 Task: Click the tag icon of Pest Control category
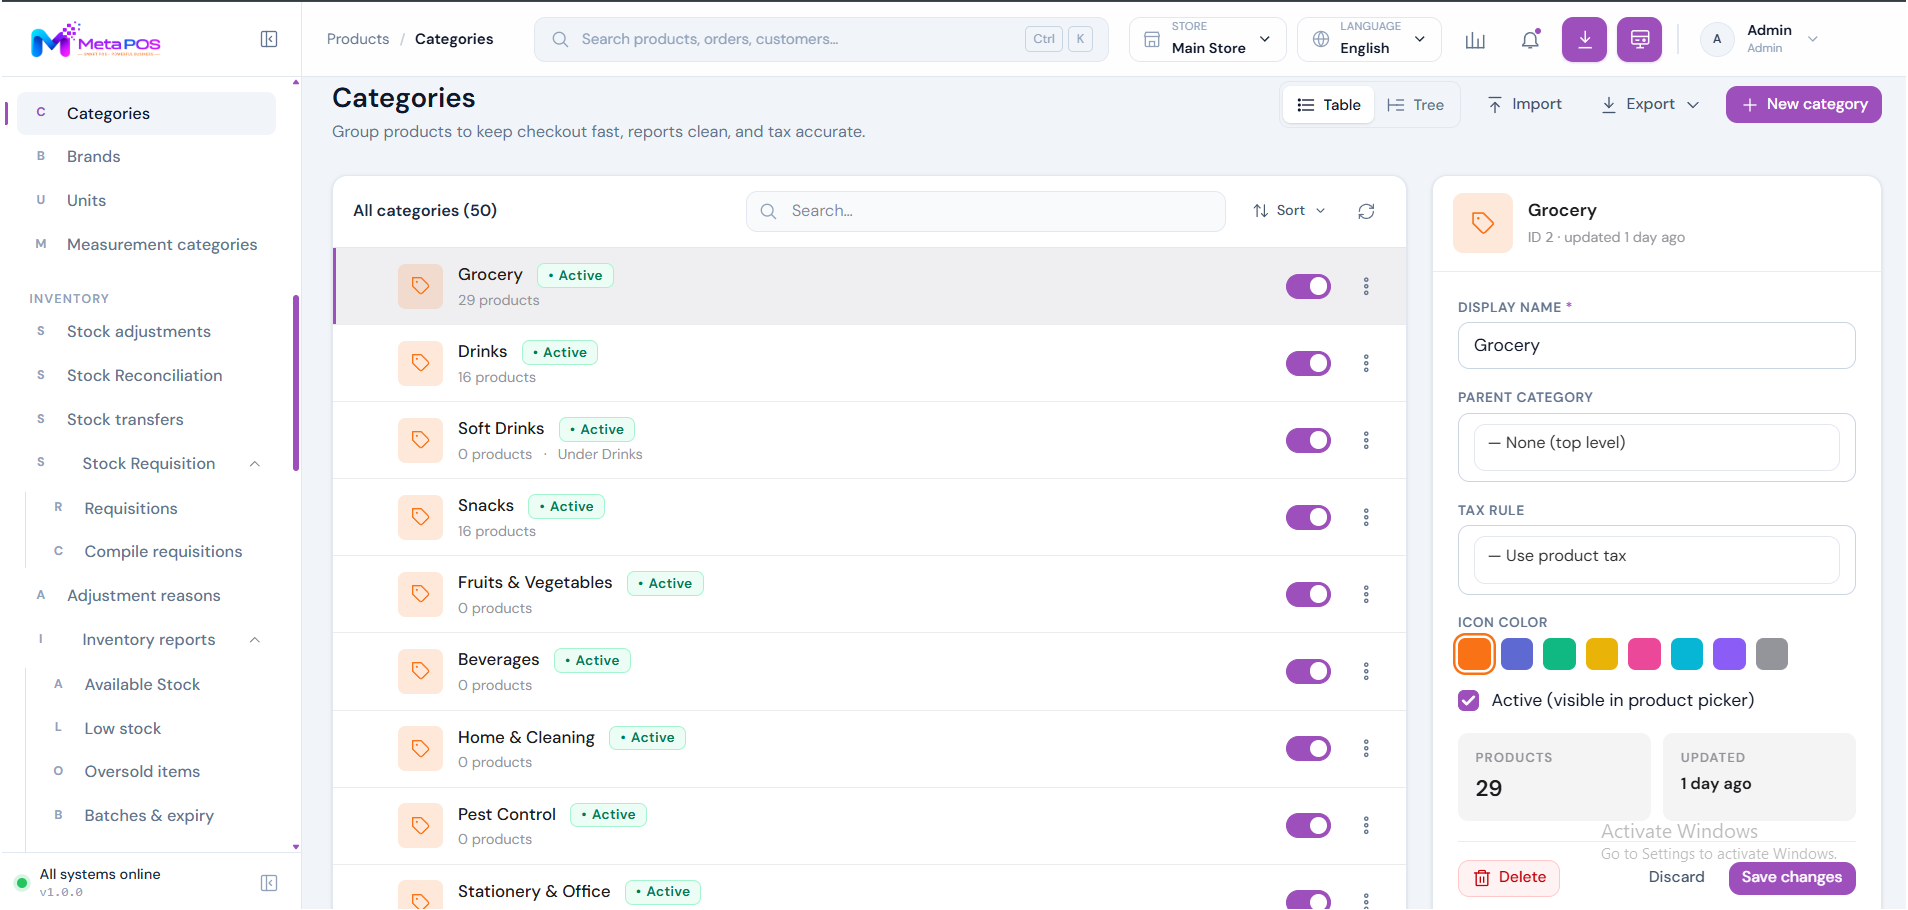pos(420,825)
